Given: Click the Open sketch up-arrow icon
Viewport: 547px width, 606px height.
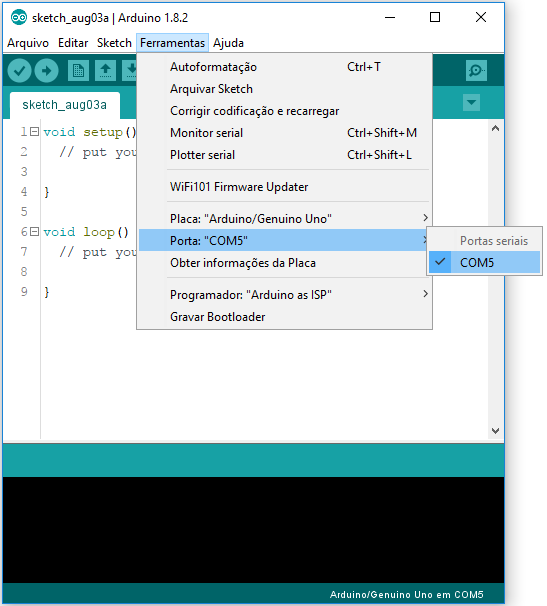Looking at the screenshot, I should point(105,70).
